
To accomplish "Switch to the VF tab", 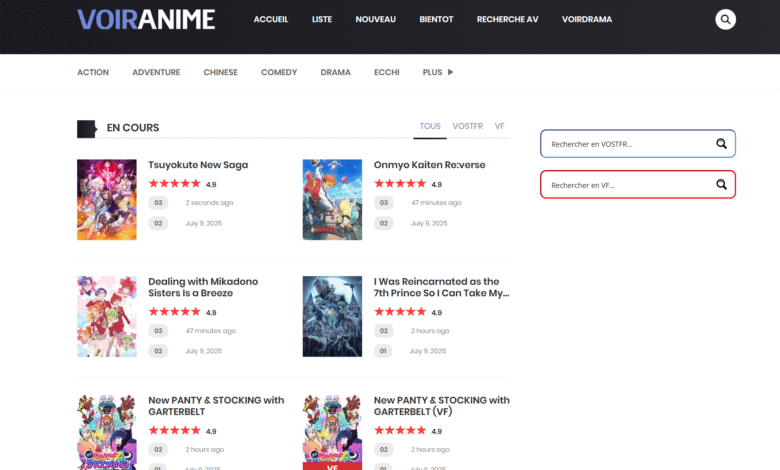I will pos(499,126).
